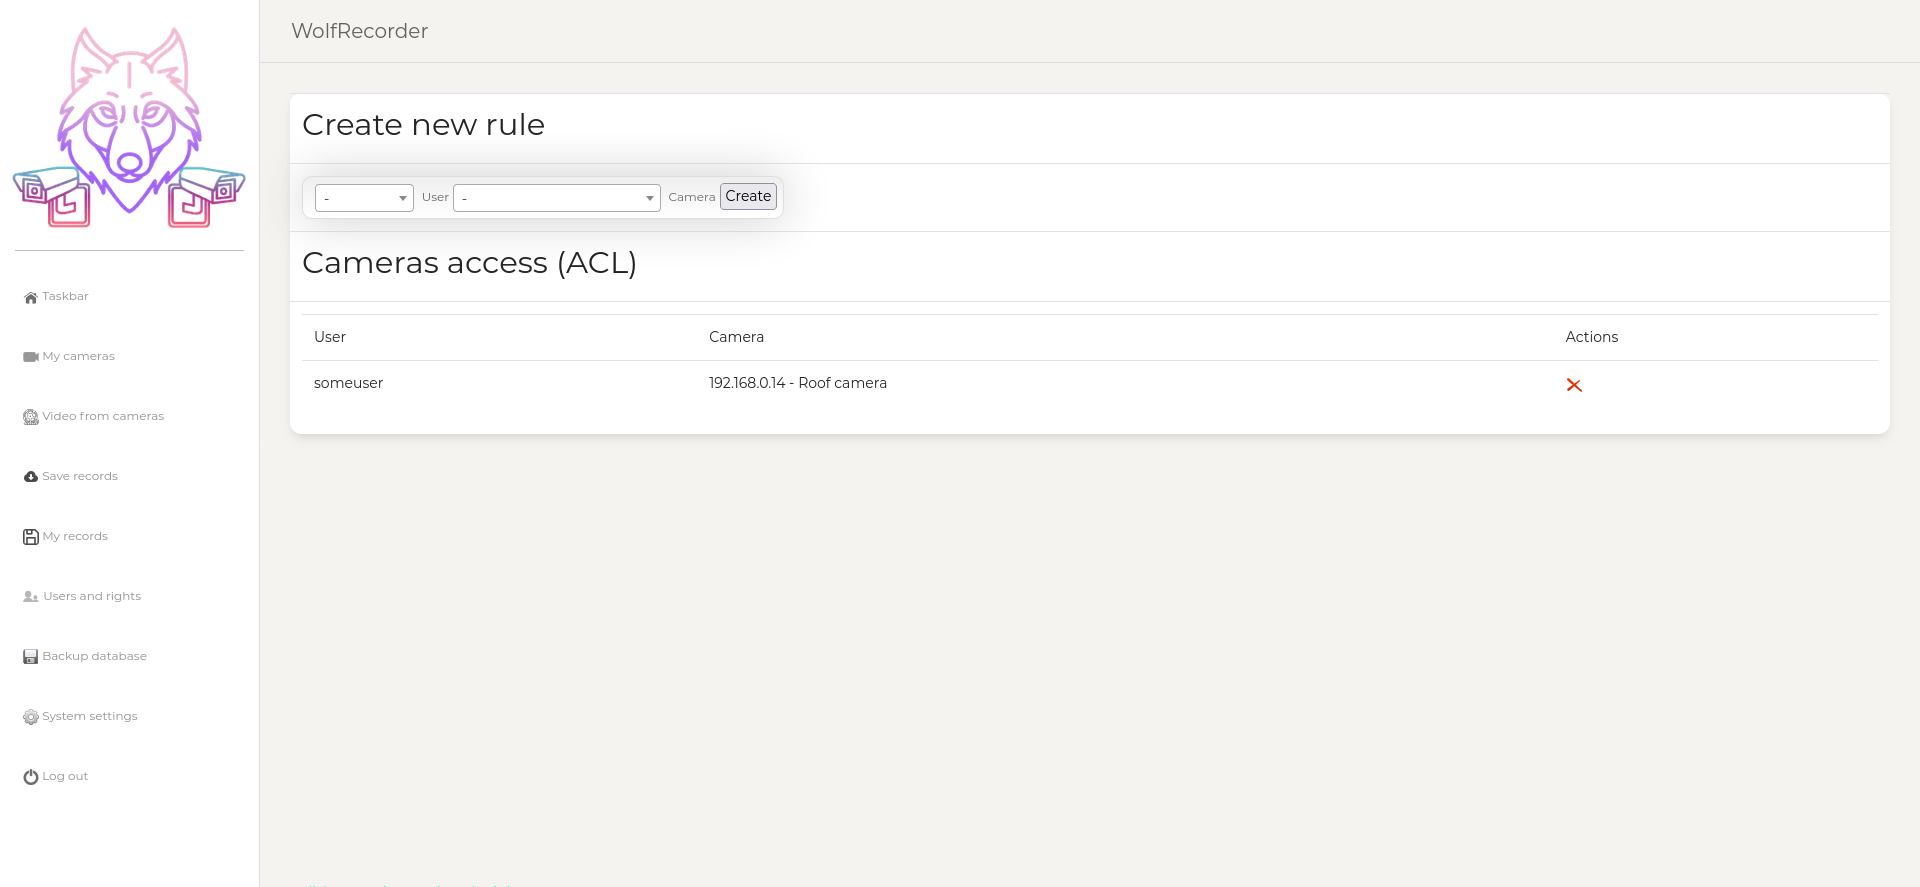Click the Camera column header

pyautogui.click(x=736, y=337)
